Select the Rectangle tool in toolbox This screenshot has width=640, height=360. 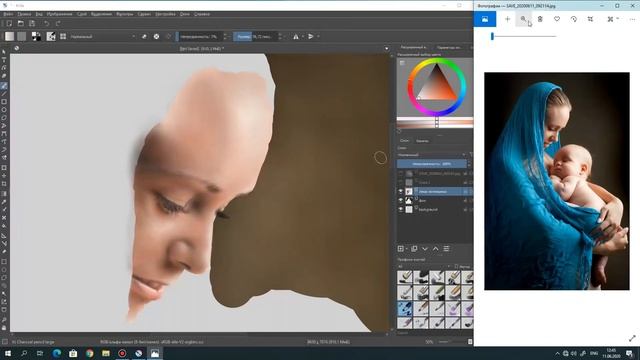(x=4, y=102)
